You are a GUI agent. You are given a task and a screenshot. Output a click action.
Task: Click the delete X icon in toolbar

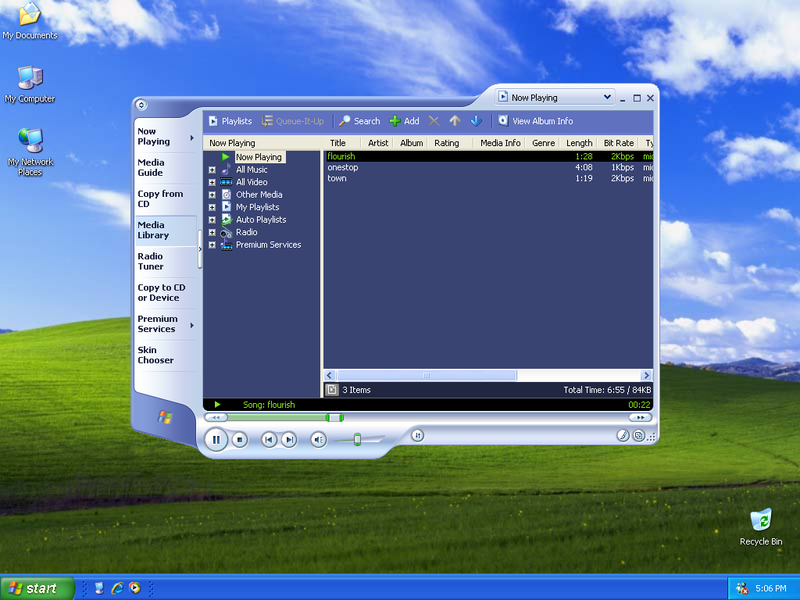click(434, 121)
